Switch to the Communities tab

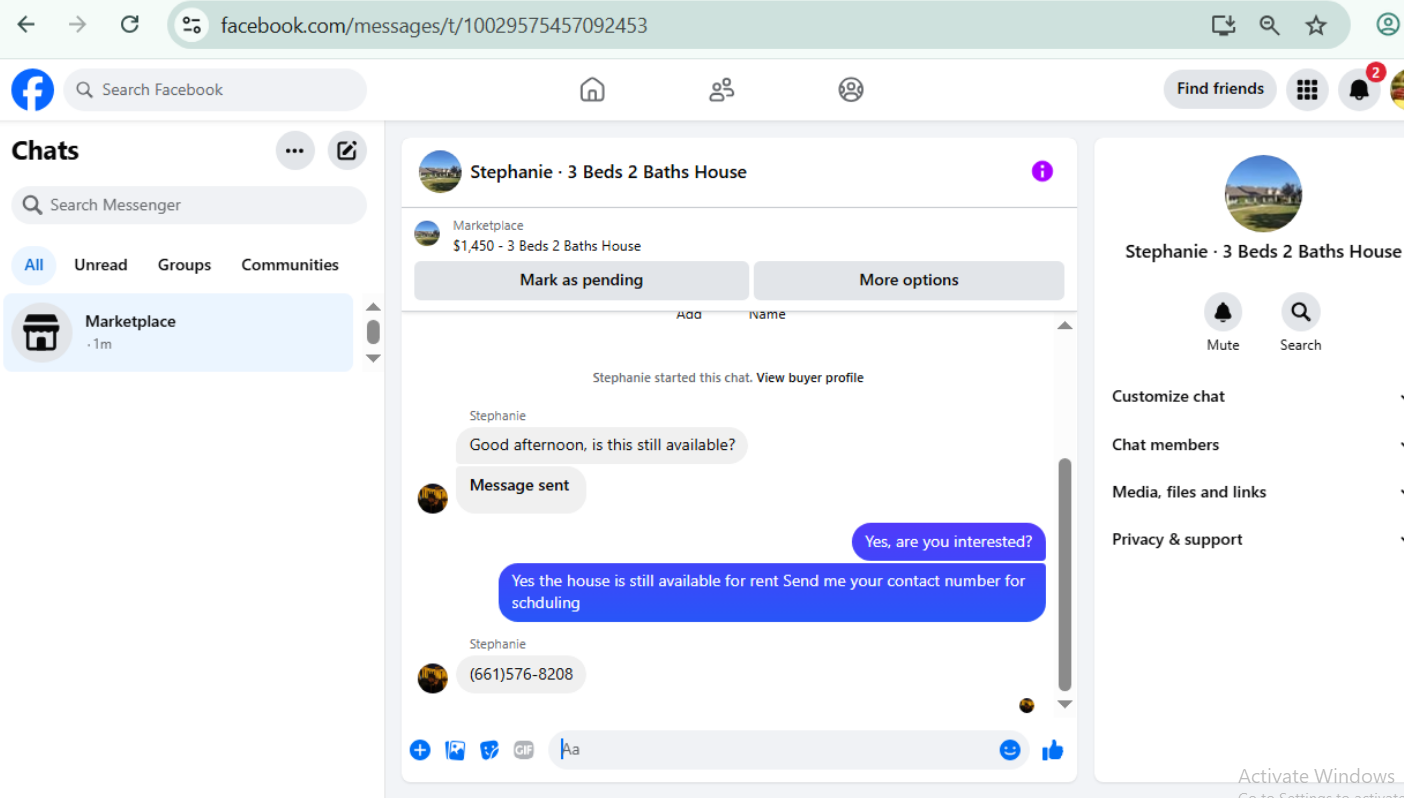290,265
